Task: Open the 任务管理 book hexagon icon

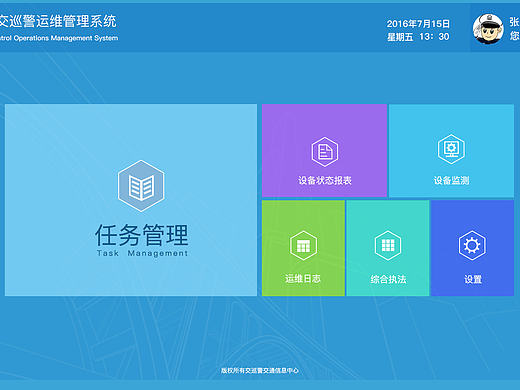Action: tap(141, 186)
